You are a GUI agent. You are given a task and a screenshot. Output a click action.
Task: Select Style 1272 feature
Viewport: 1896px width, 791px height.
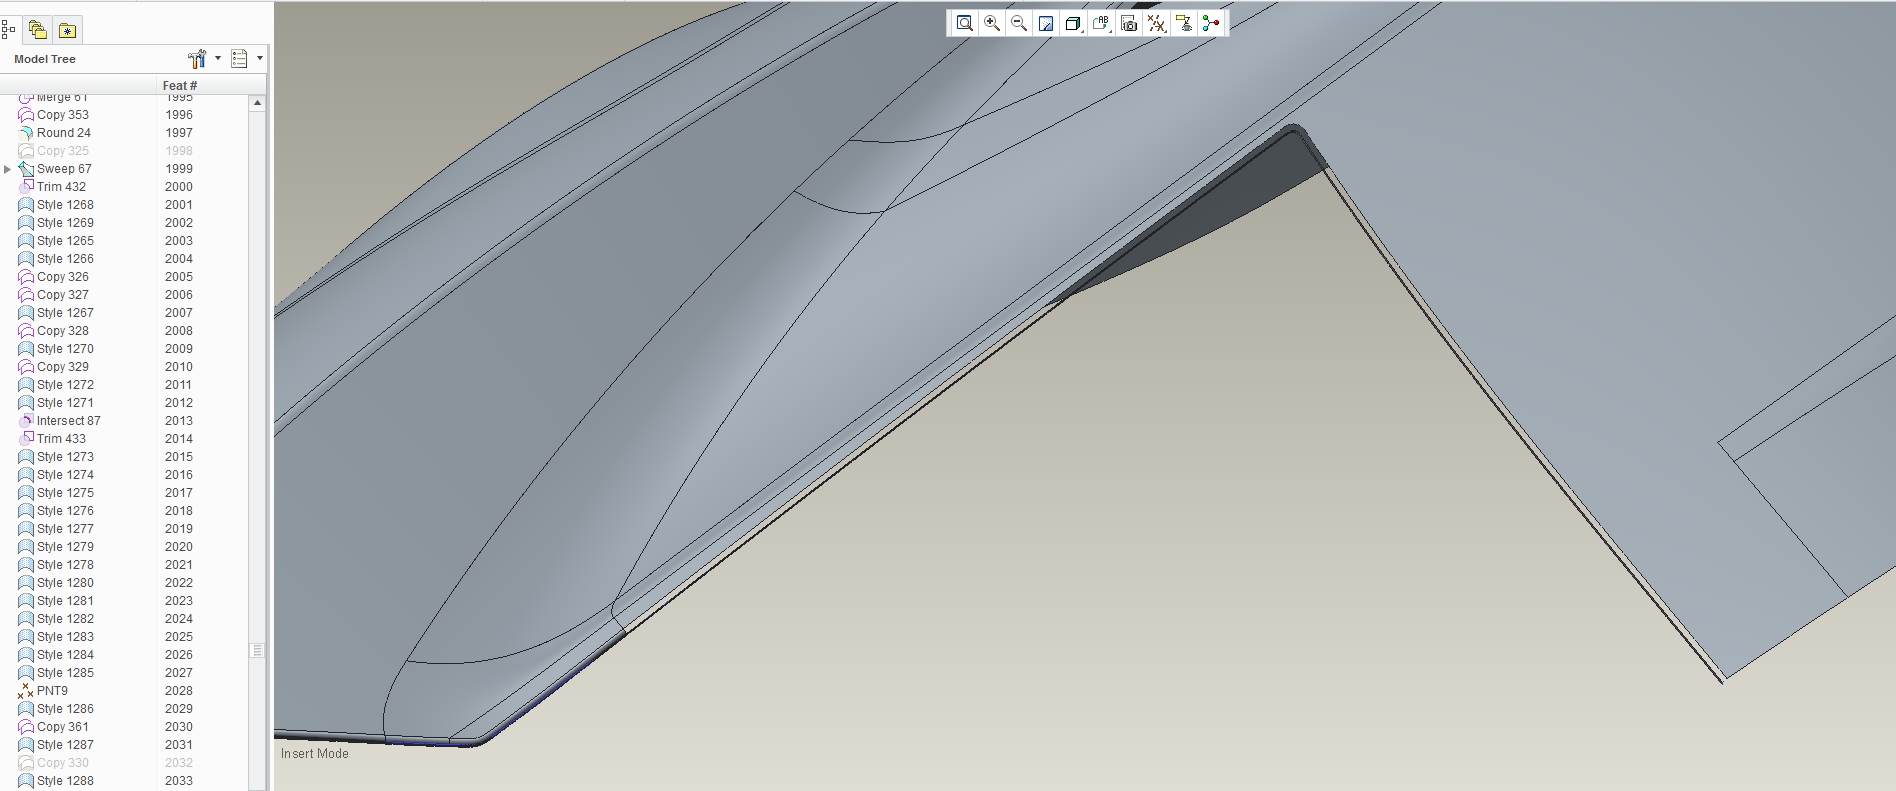(x=65, y=385)
